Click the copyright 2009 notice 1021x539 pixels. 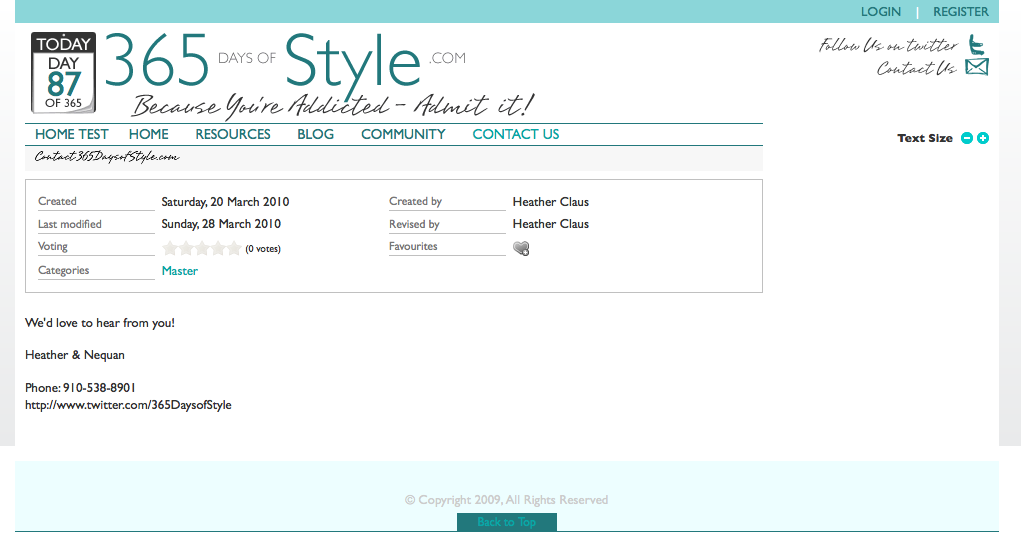tap(507, 500)
